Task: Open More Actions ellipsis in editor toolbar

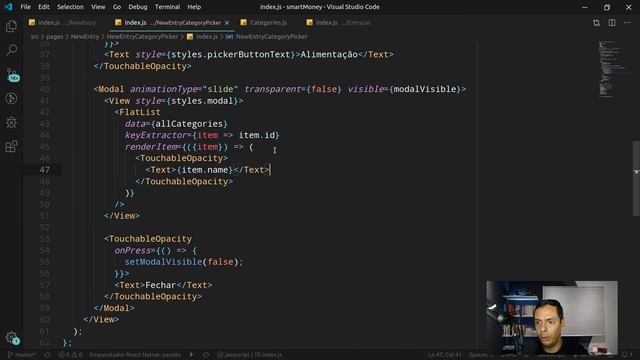Action: 627,23
